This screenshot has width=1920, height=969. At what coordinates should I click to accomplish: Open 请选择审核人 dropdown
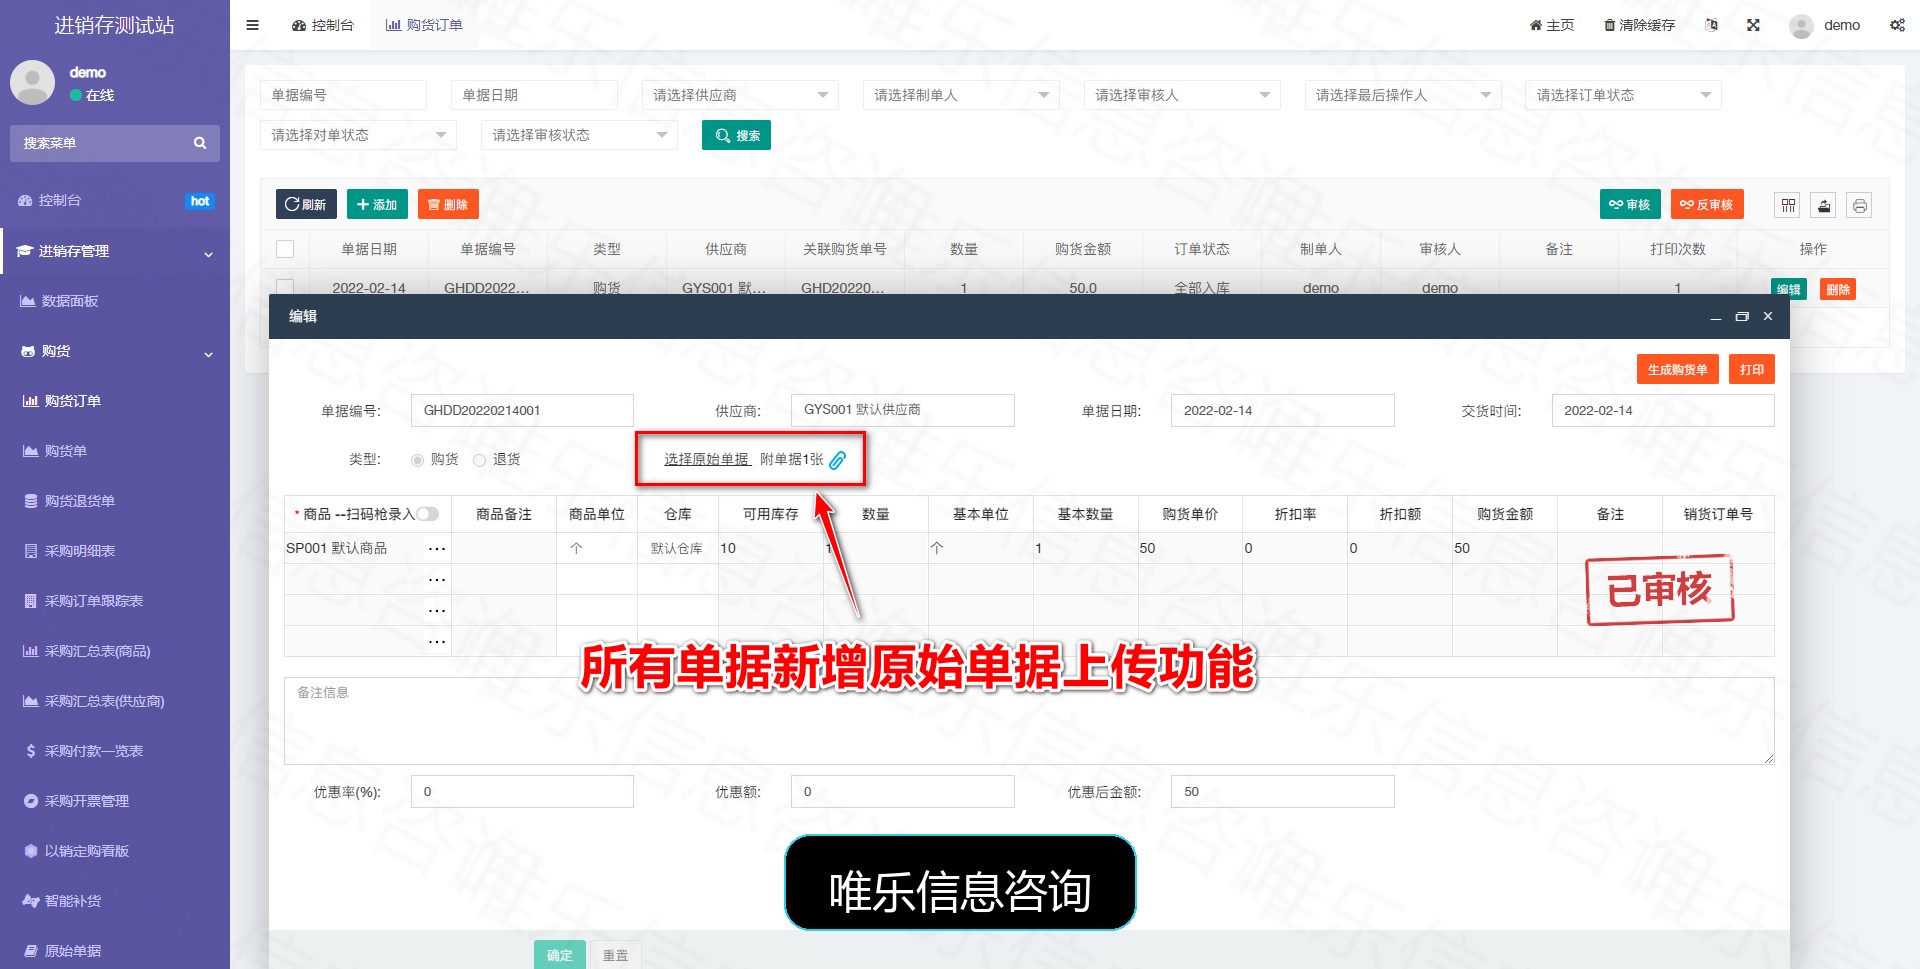(1181, 95)
